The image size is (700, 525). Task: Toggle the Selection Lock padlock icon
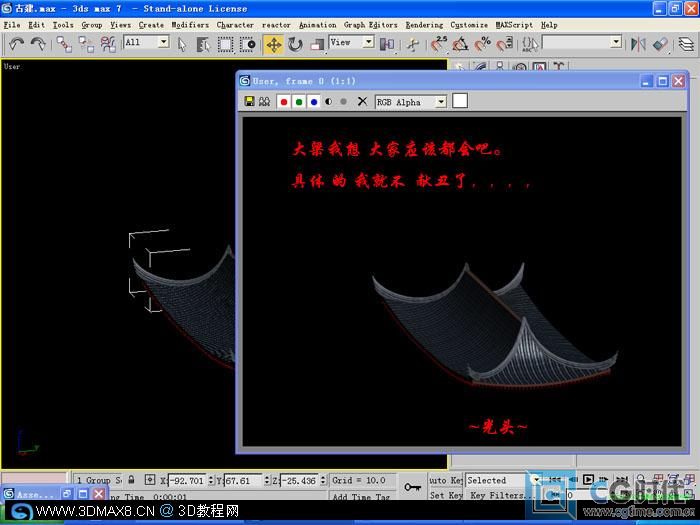click(131, 480)
